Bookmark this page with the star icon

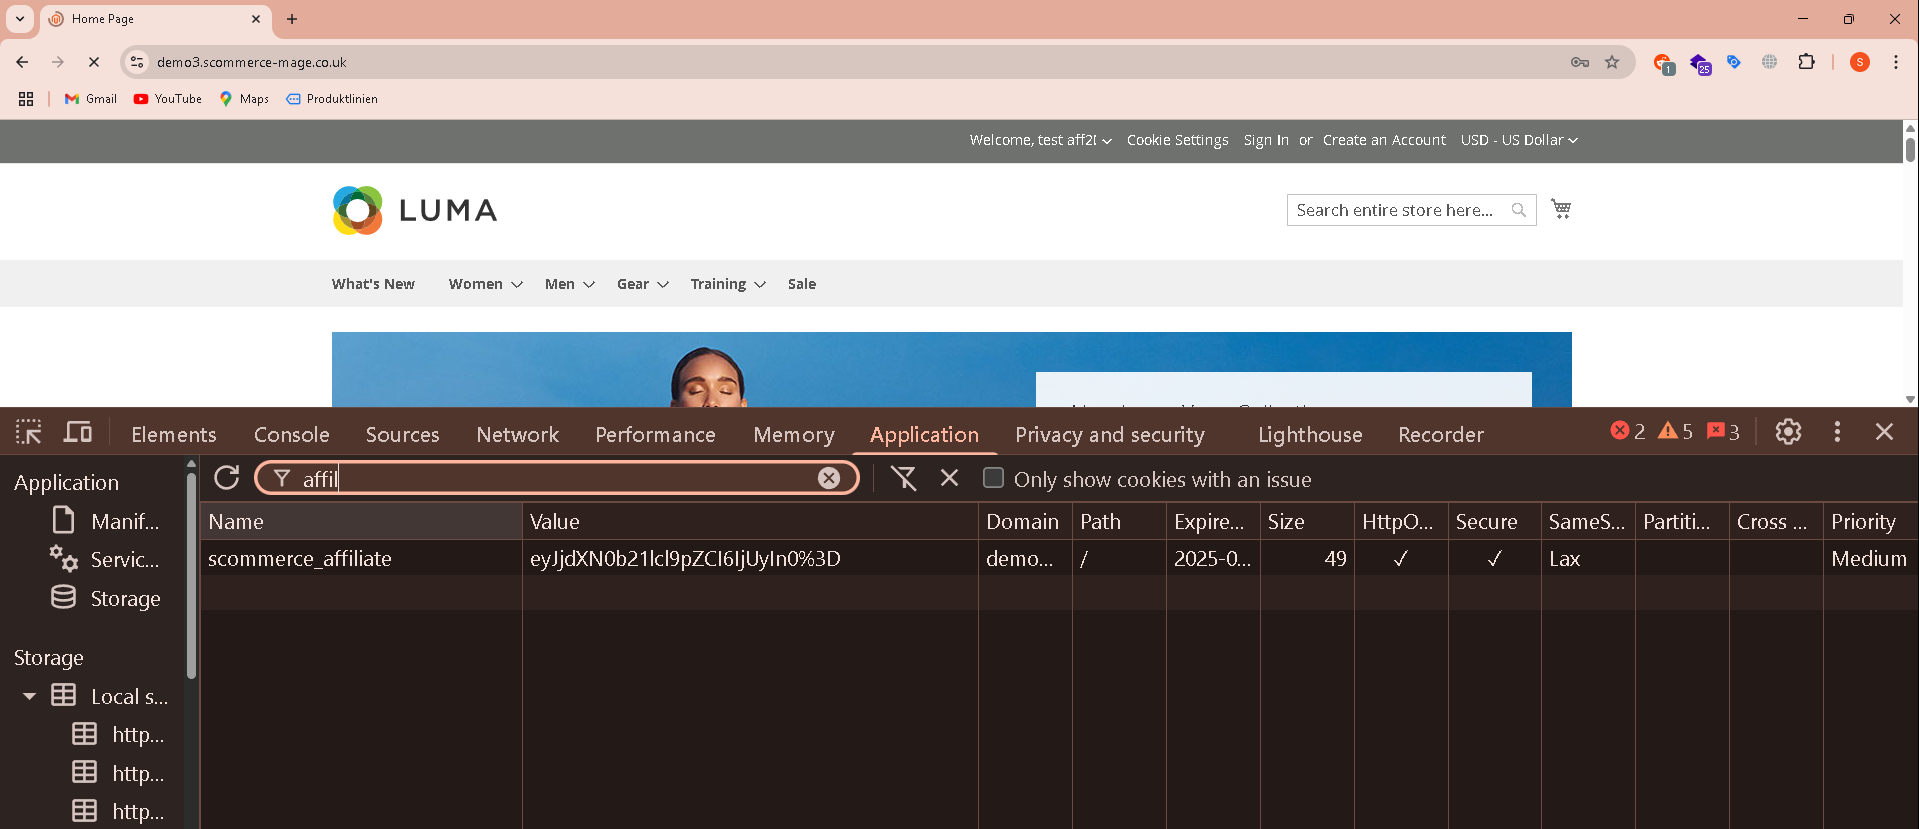click(x=1612, y=62)
